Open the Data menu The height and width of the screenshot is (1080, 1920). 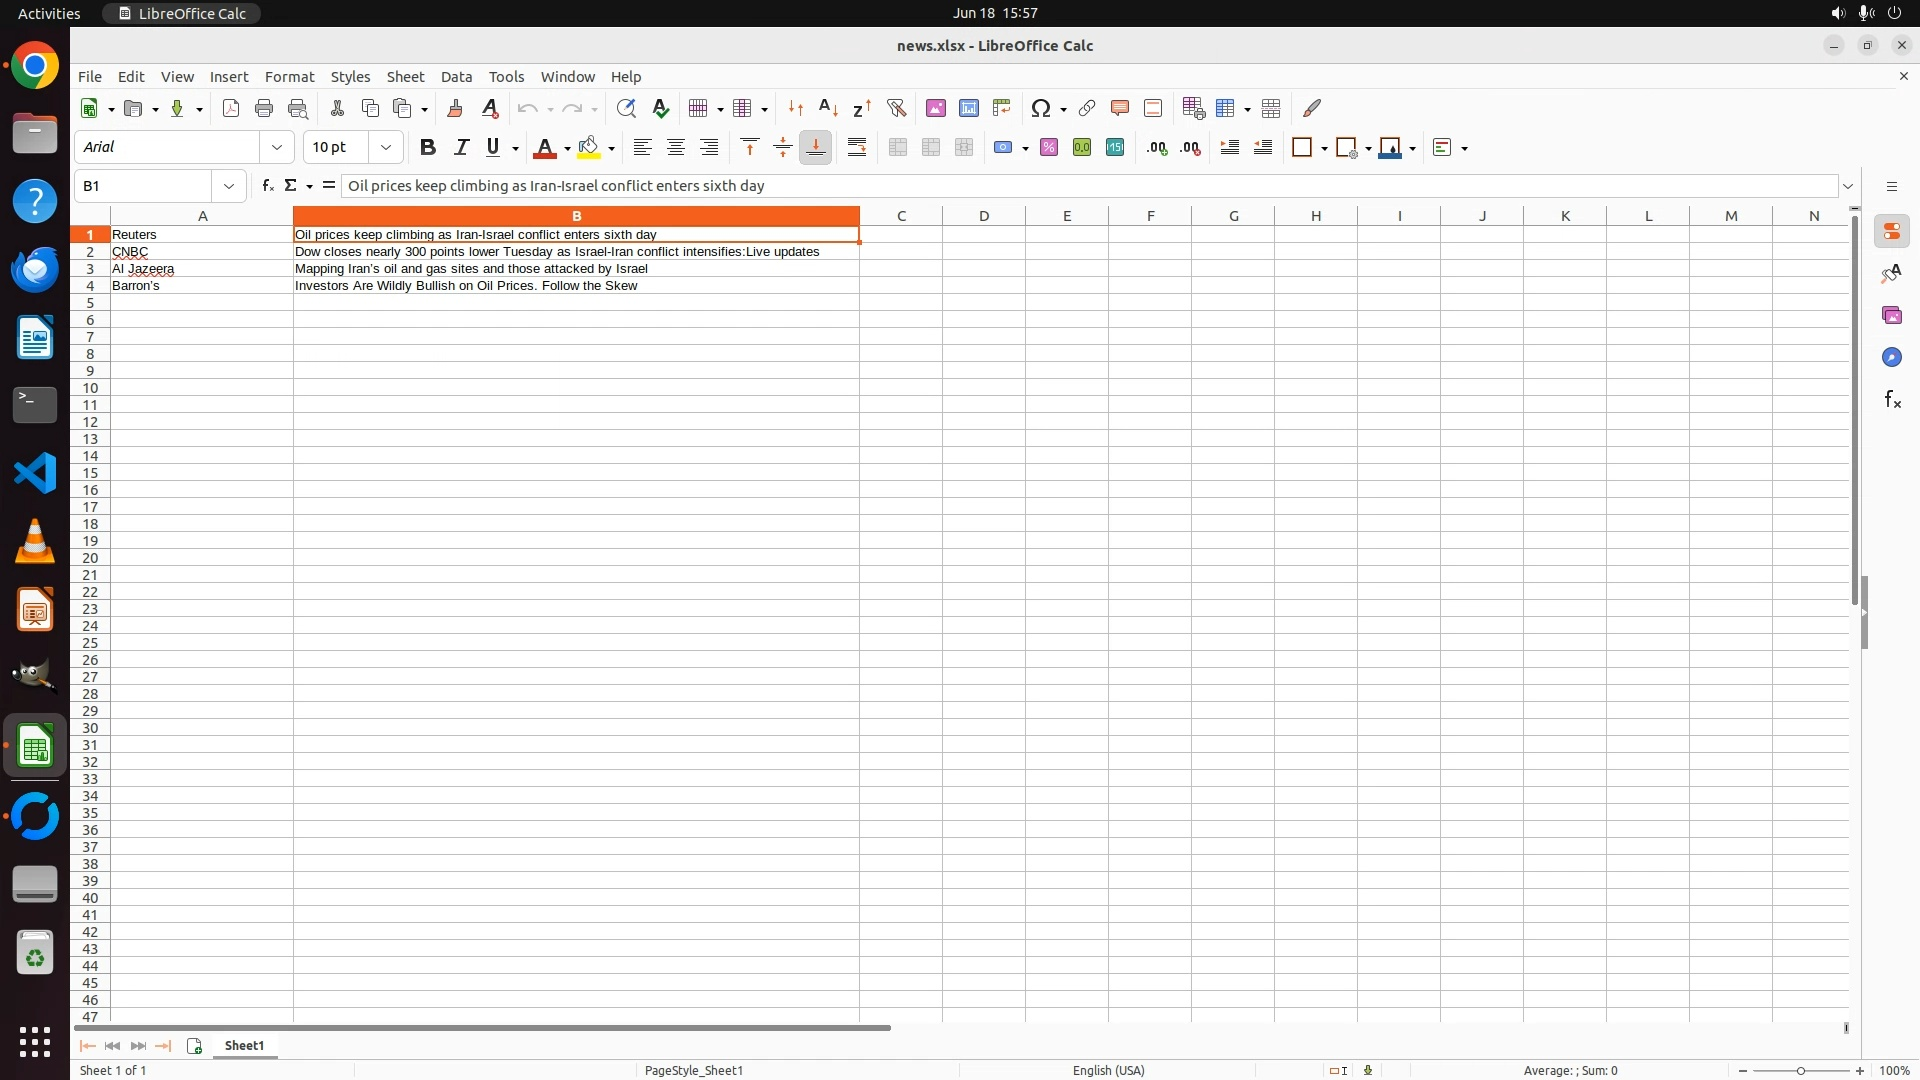pos(456,77)
